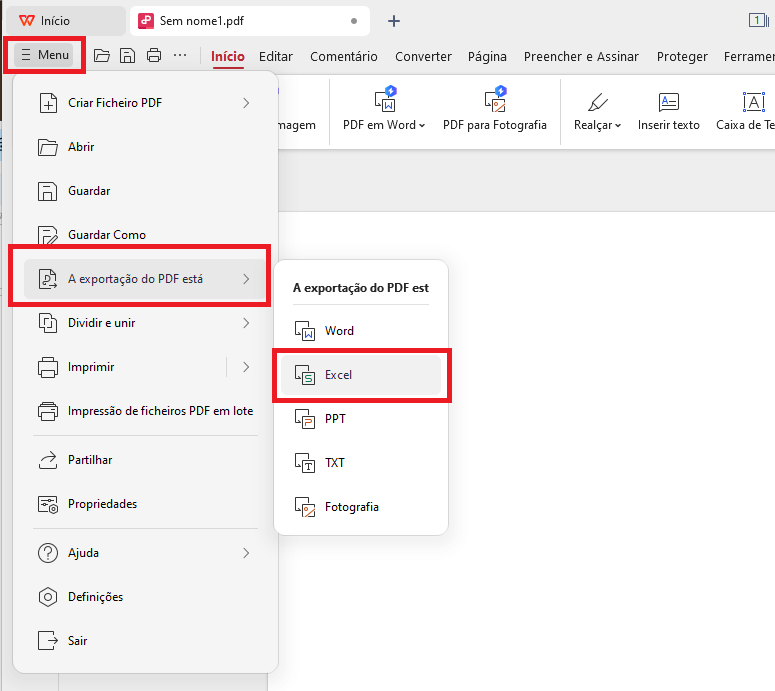The height and width of the screenshot is (691, 775).
Task: Choose Sair to exit
Action: (145, 641)
